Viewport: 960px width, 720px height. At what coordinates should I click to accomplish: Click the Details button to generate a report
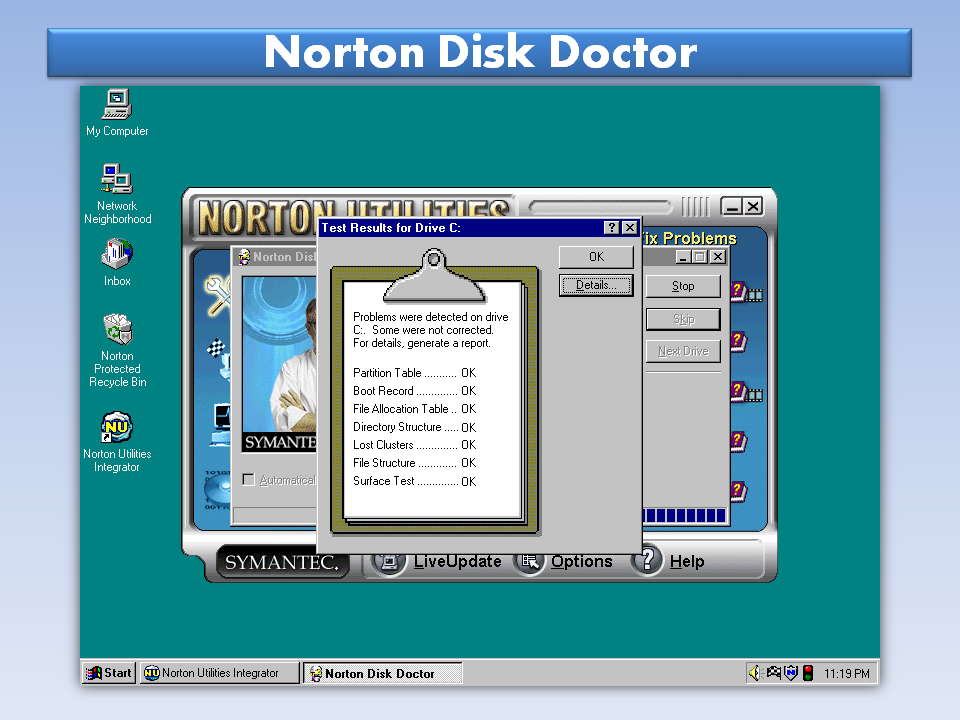point(595,285)
